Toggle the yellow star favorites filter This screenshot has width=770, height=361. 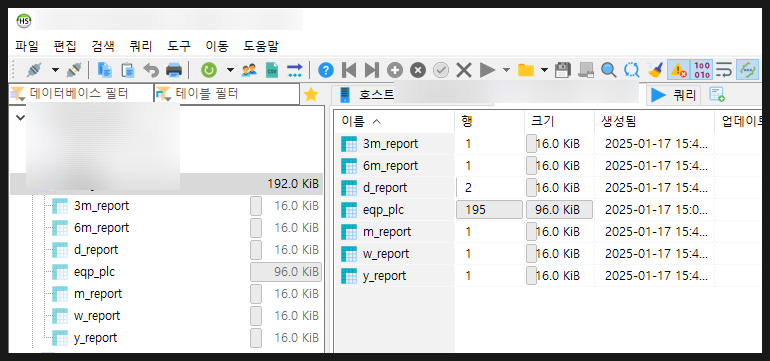click(311, 94)
